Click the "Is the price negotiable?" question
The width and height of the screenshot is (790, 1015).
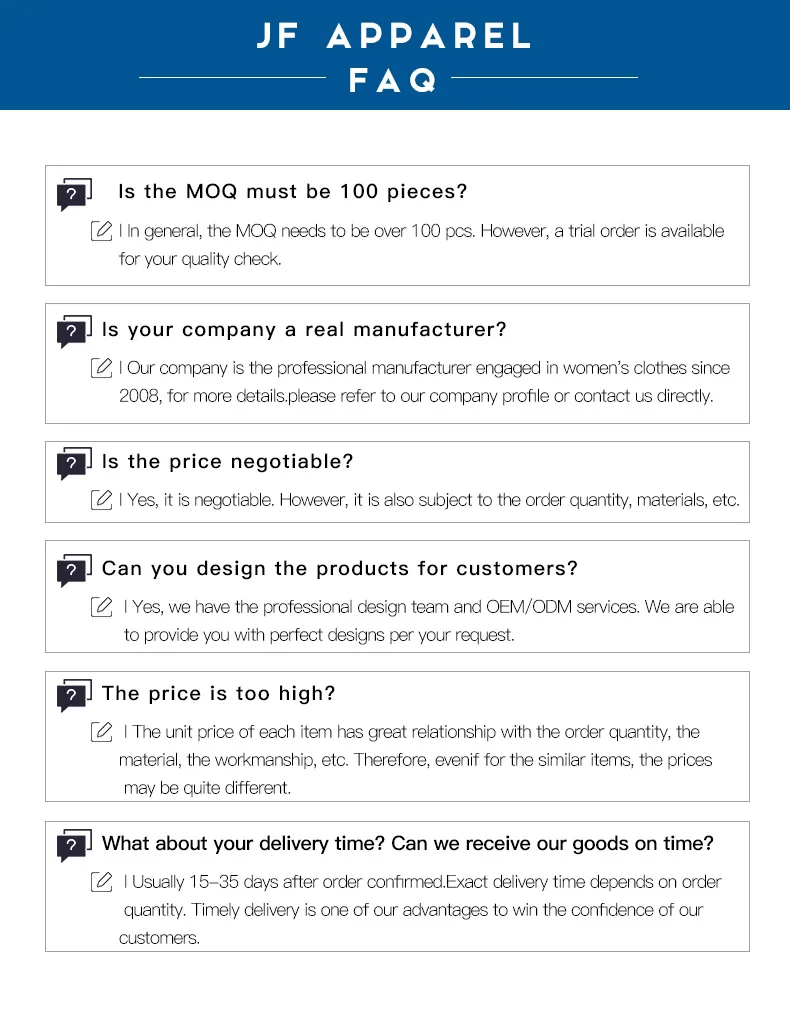point(227,461)
